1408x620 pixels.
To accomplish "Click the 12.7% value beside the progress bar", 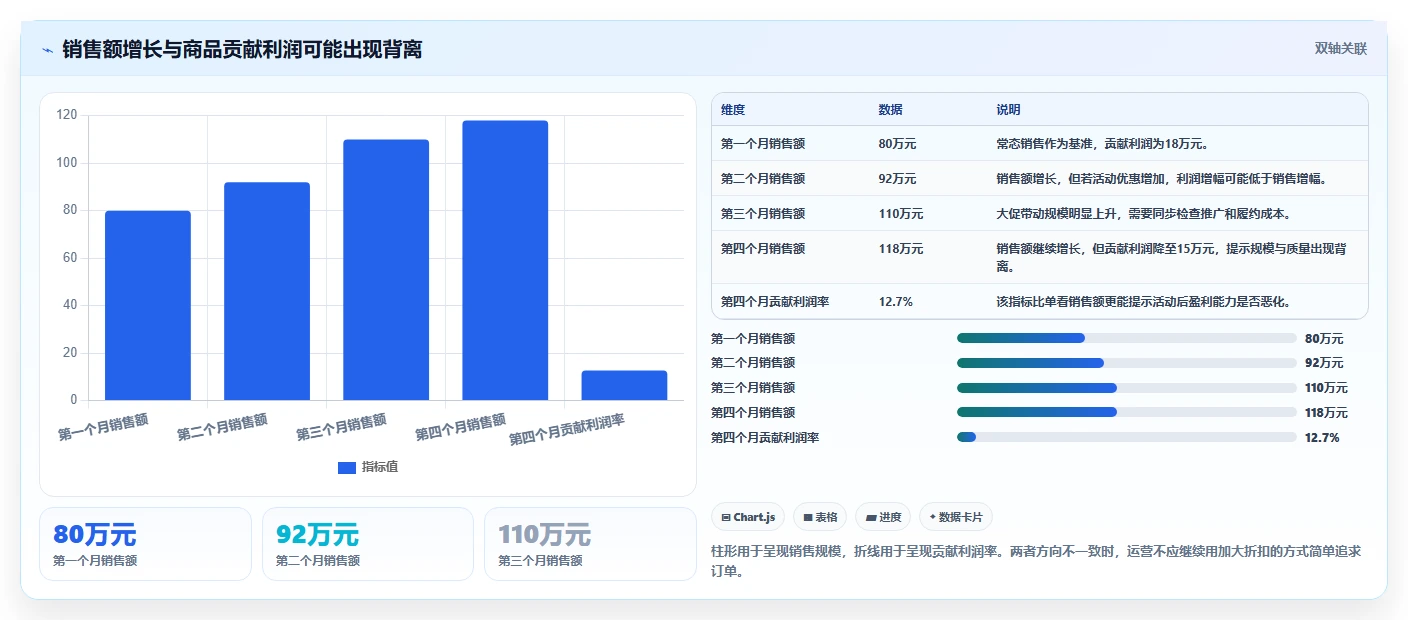I will point(1322,437).
